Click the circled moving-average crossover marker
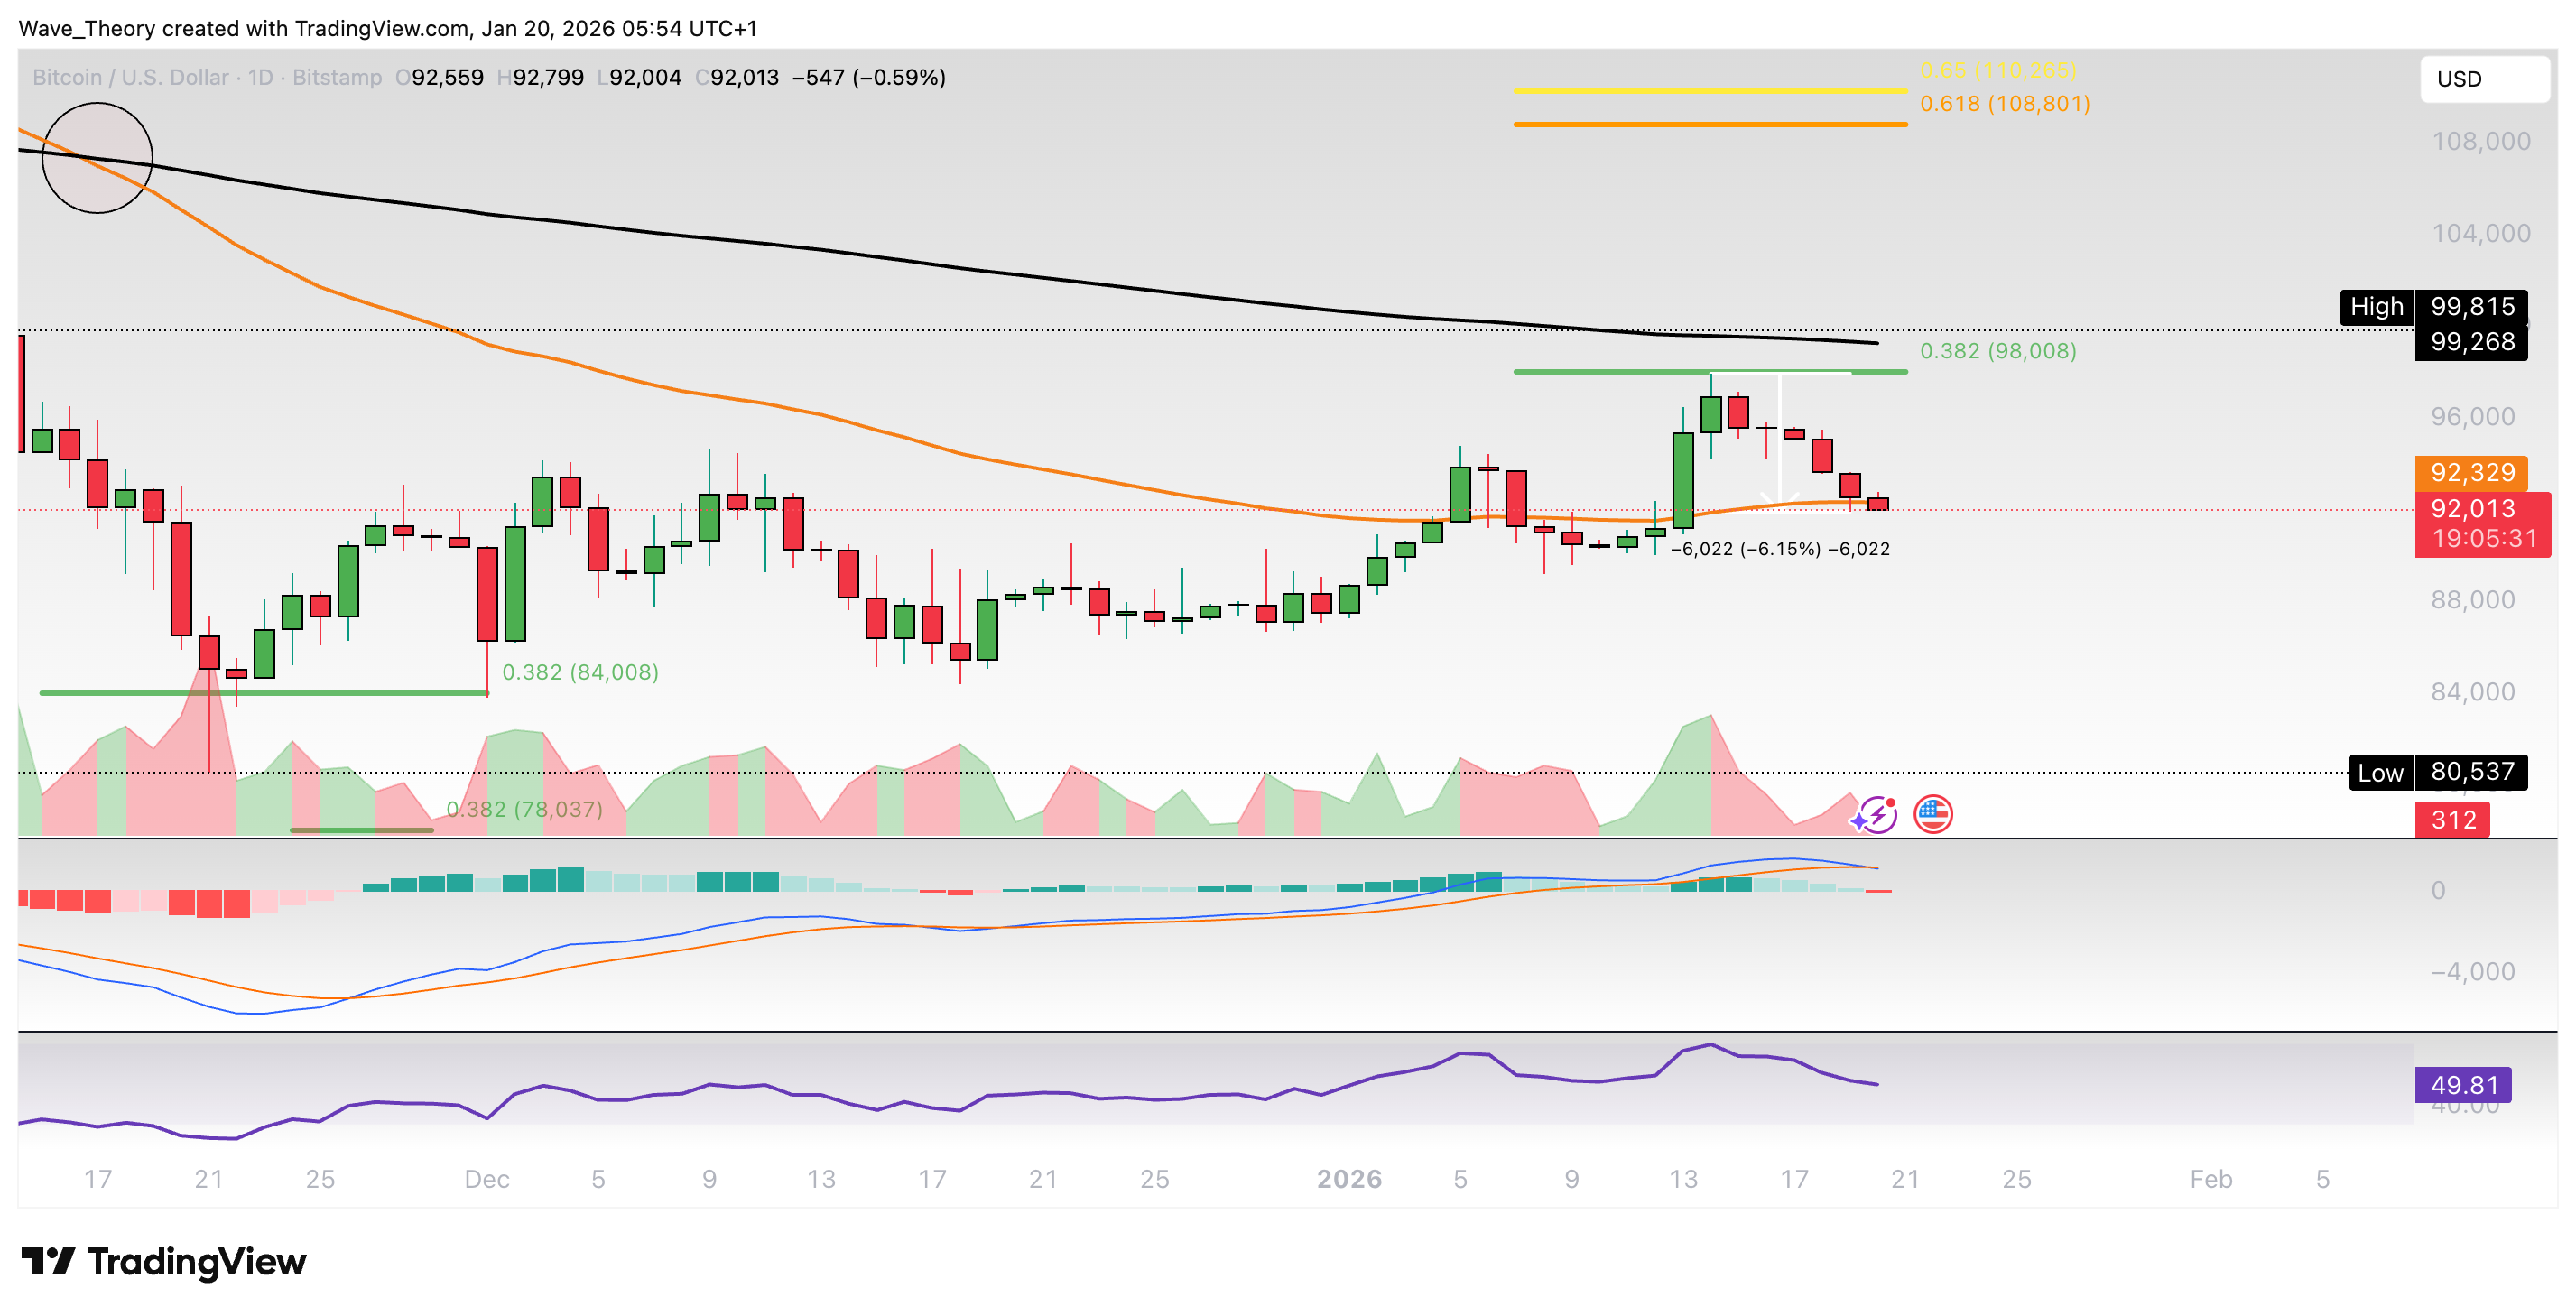The height and width of the screenshot is (1316, 2576). [x=97, y=158]
